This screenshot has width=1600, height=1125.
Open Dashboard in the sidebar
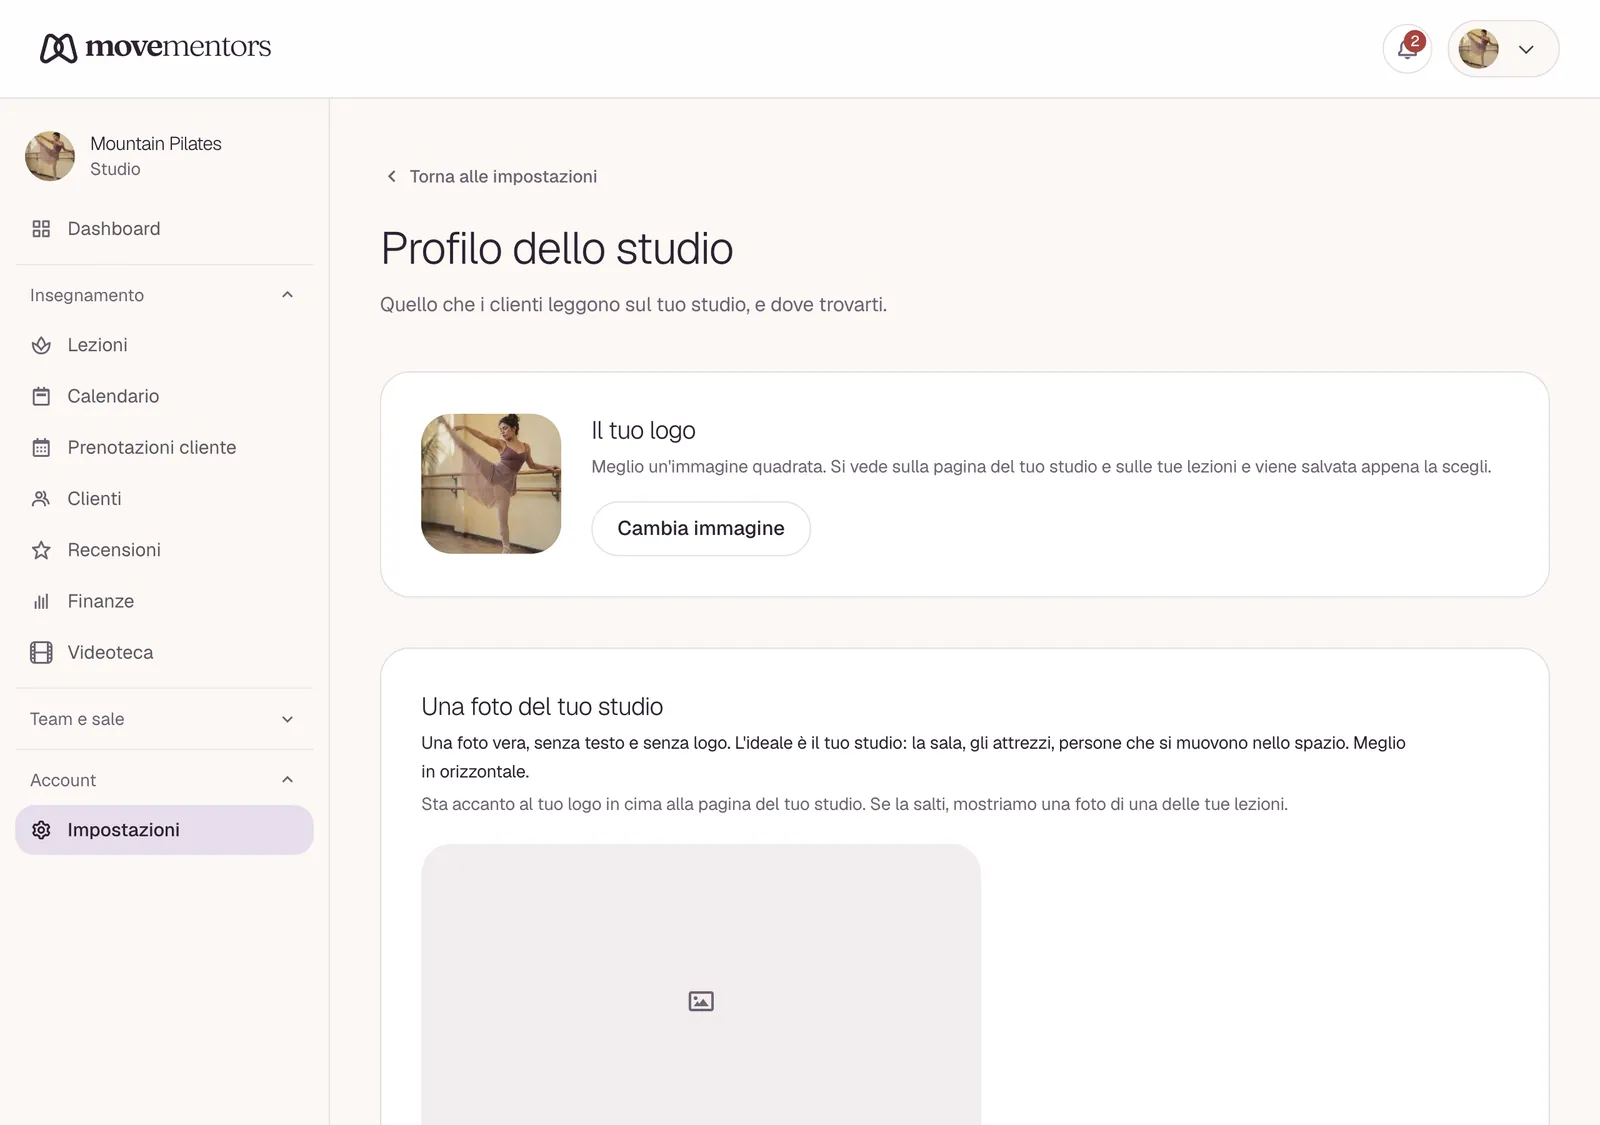click(164, 229)
